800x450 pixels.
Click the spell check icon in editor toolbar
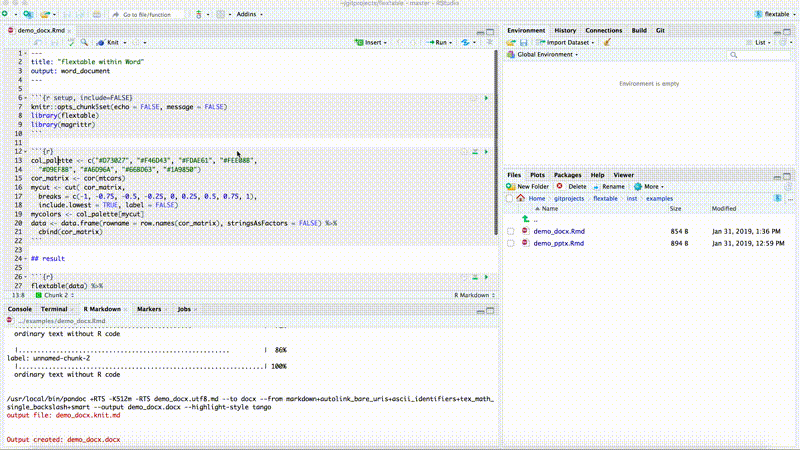71,42
